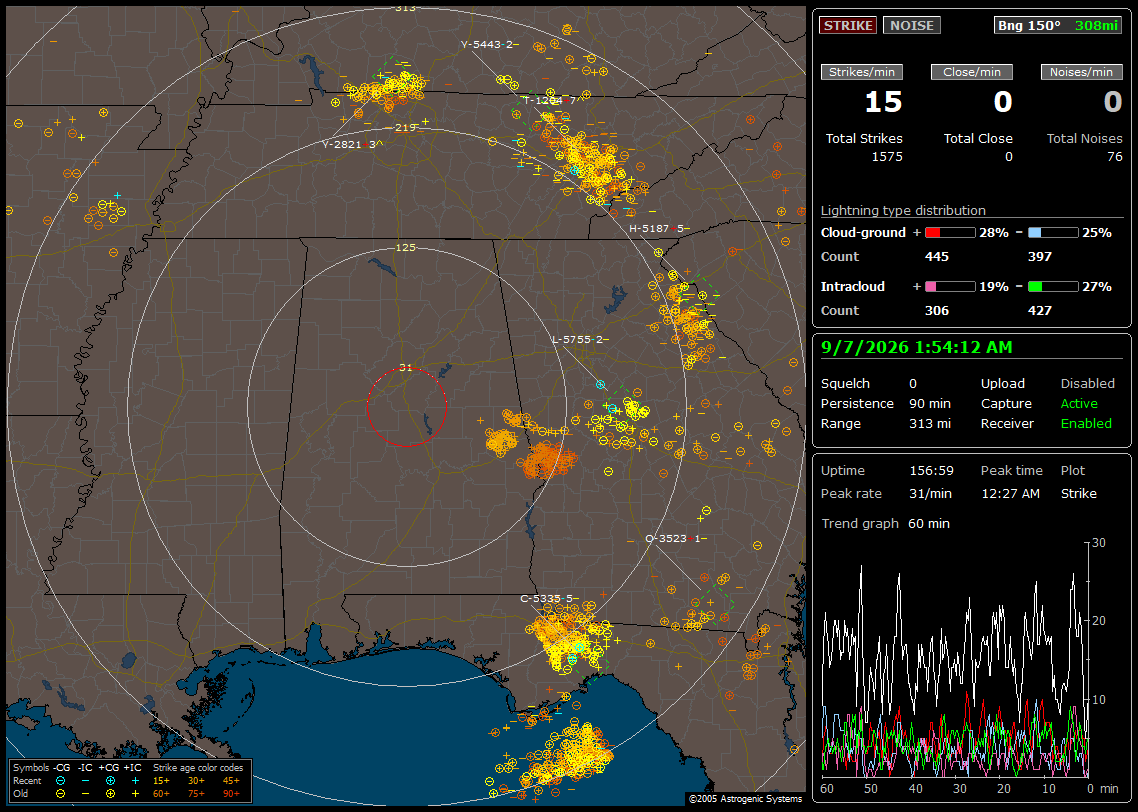This screenshot has height=812, width=1138.
Task: Click storm cell label L-5755-2
Action: click(577, 339)
